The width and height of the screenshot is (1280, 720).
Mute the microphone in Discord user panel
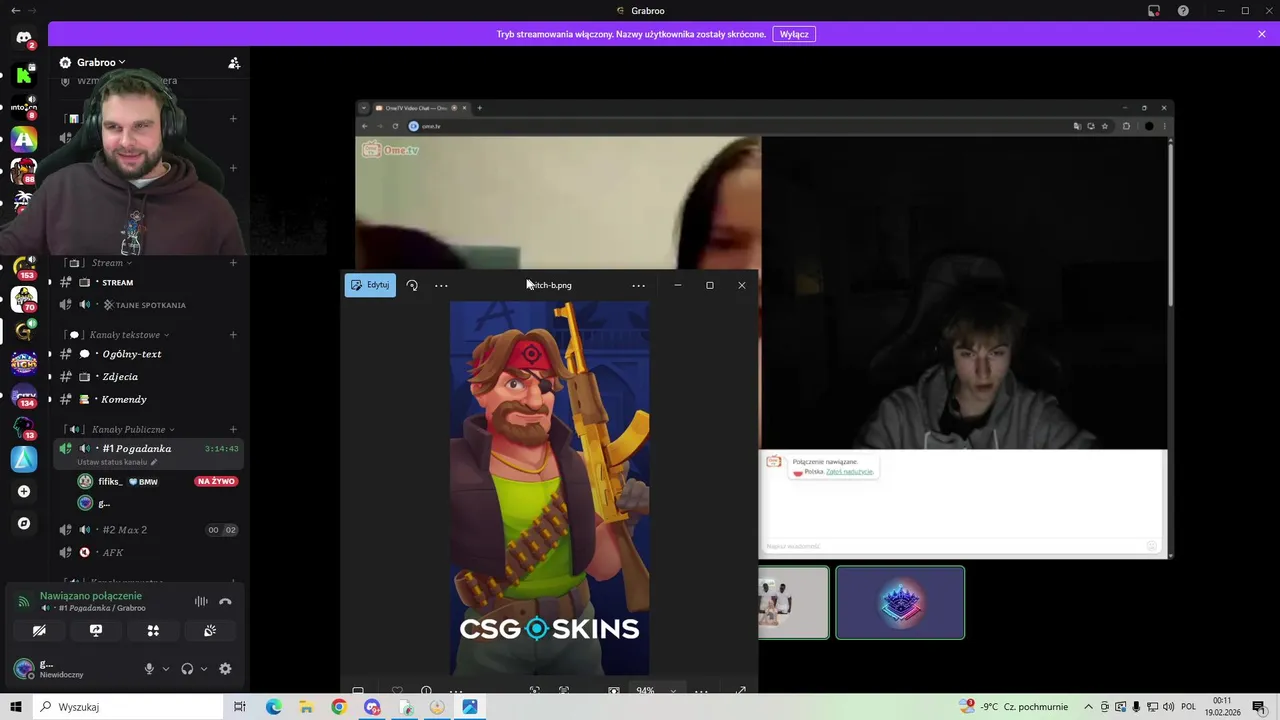coord(149,669)
